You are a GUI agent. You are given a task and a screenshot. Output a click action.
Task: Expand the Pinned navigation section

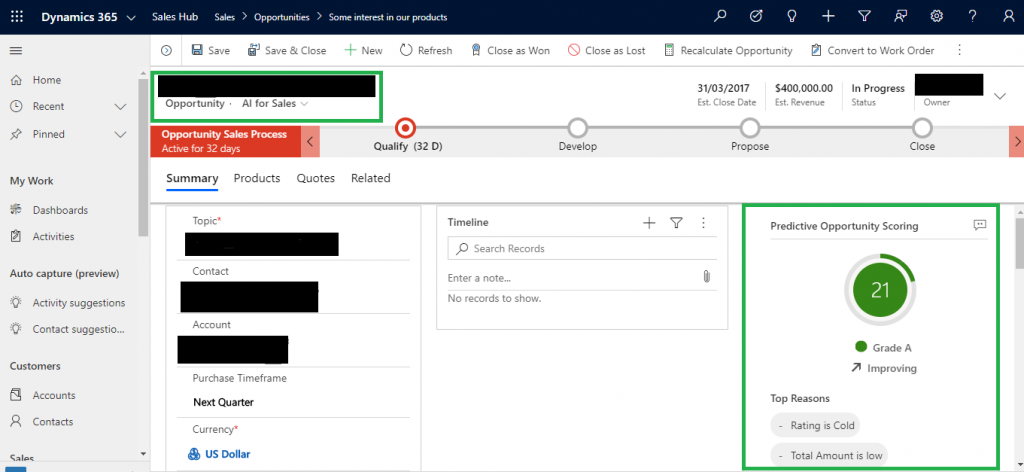pos(121,134)
